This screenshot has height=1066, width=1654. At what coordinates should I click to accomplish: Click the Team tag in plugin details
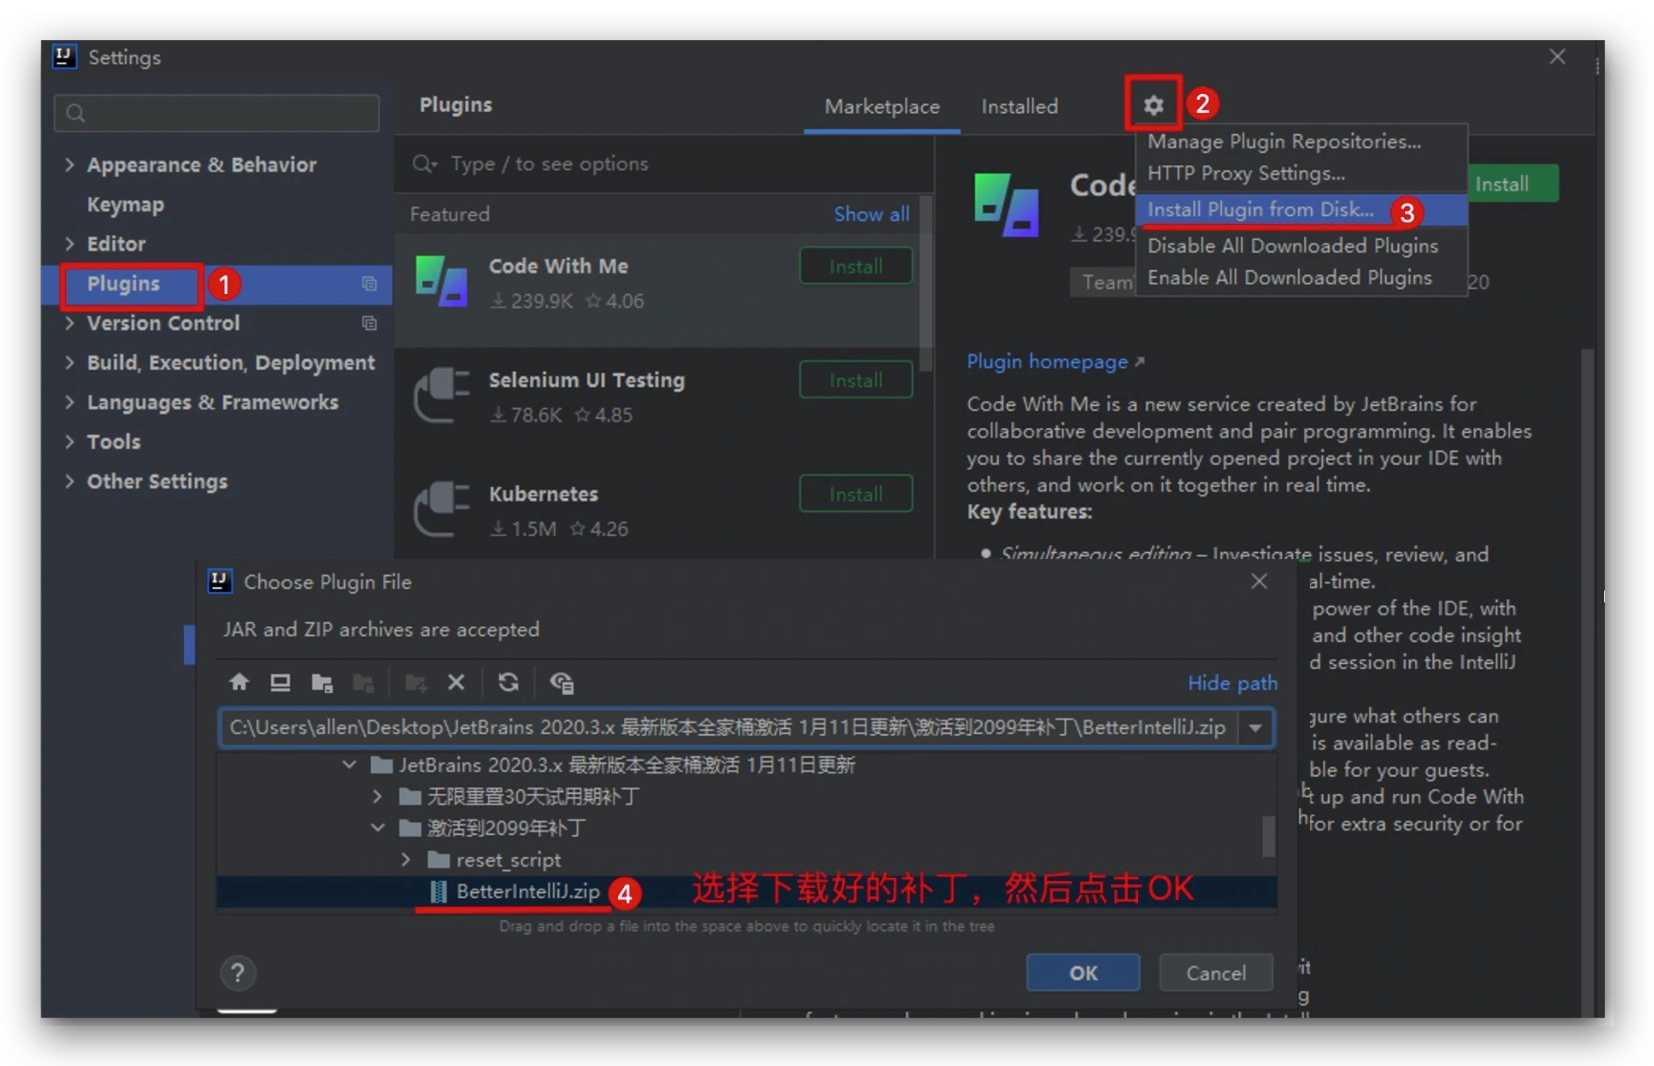(x=1104, y=283)
